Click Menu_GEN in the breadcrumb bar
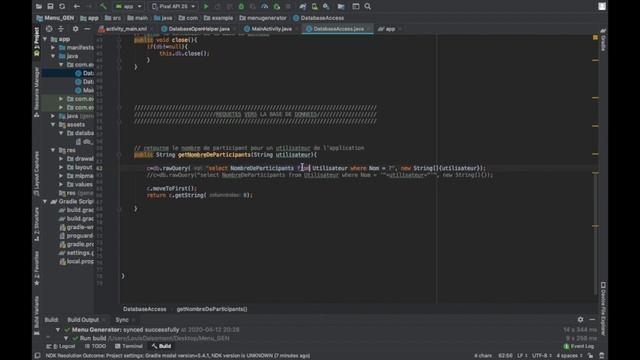Screen dimensions: 640x360 coord(55,18)
